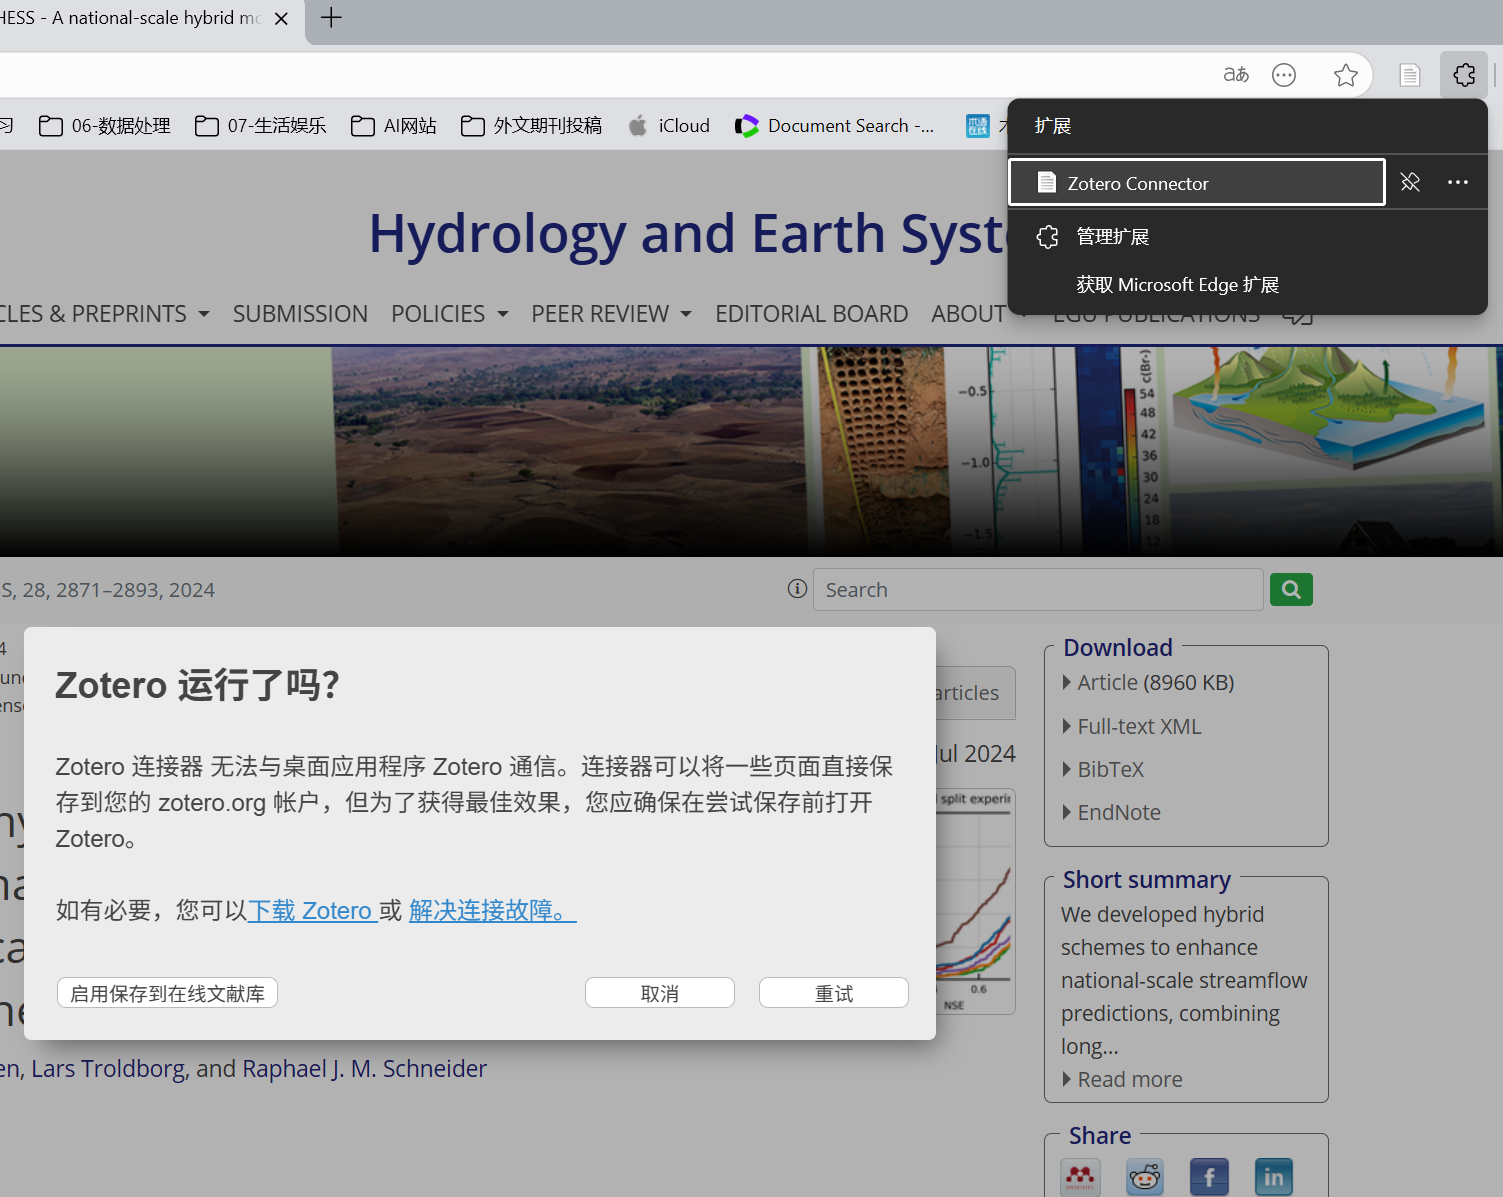Toggle the Extensions puzzle icon
This screenshot has height=1197, width=1503.
click(x=1465, y=75)
